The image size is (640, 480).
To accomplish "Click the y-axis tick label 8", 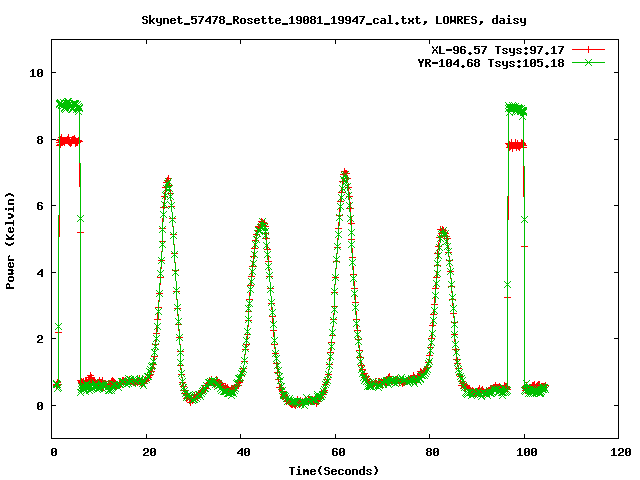I will [x=40, y=140].
